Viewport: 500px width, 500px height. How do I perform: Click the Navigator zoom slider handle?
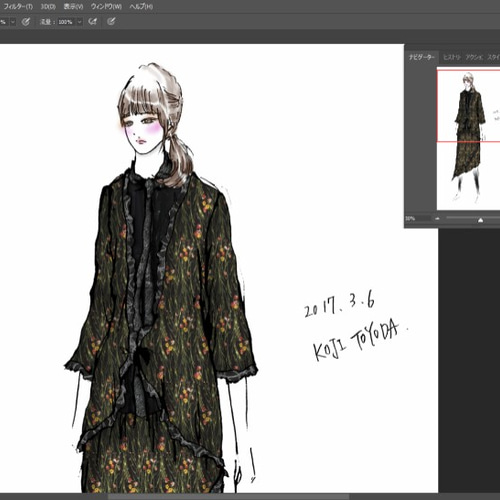tap(480, 220)
